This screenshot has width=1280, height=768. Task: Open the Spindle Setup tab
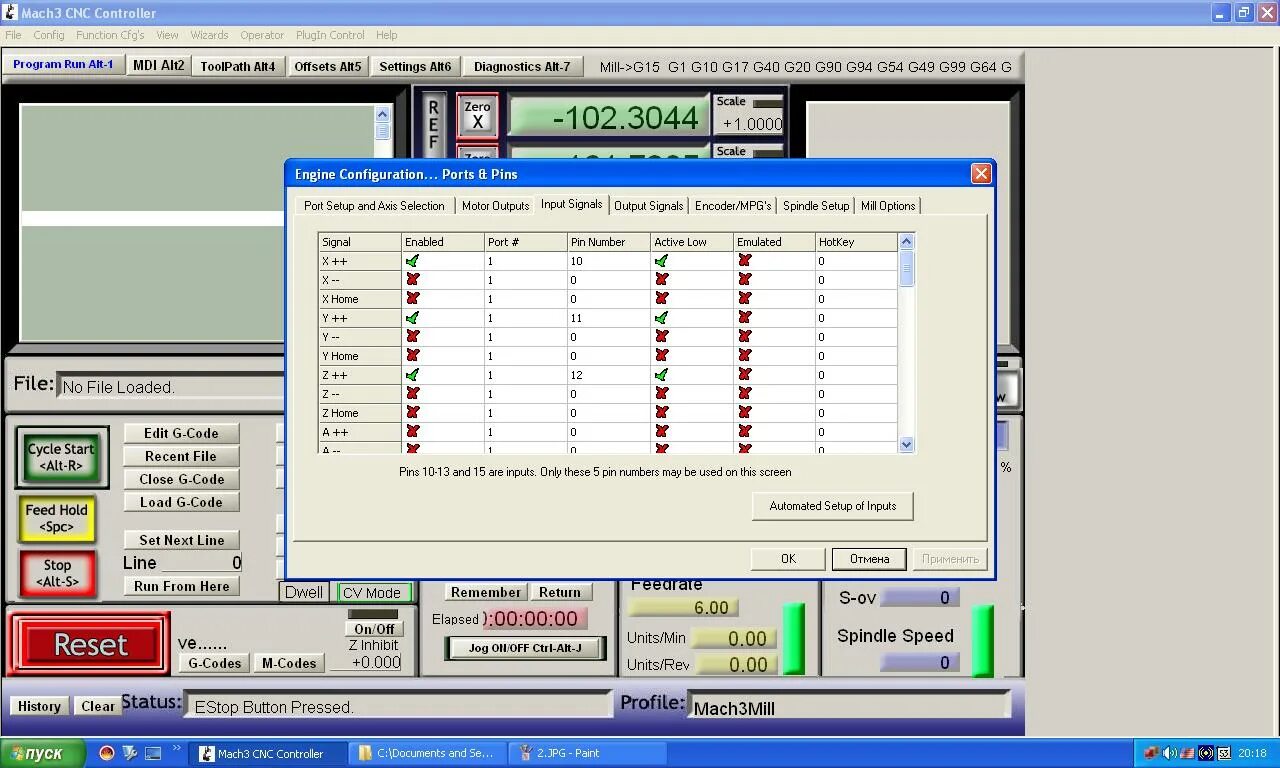pos(816,206)
